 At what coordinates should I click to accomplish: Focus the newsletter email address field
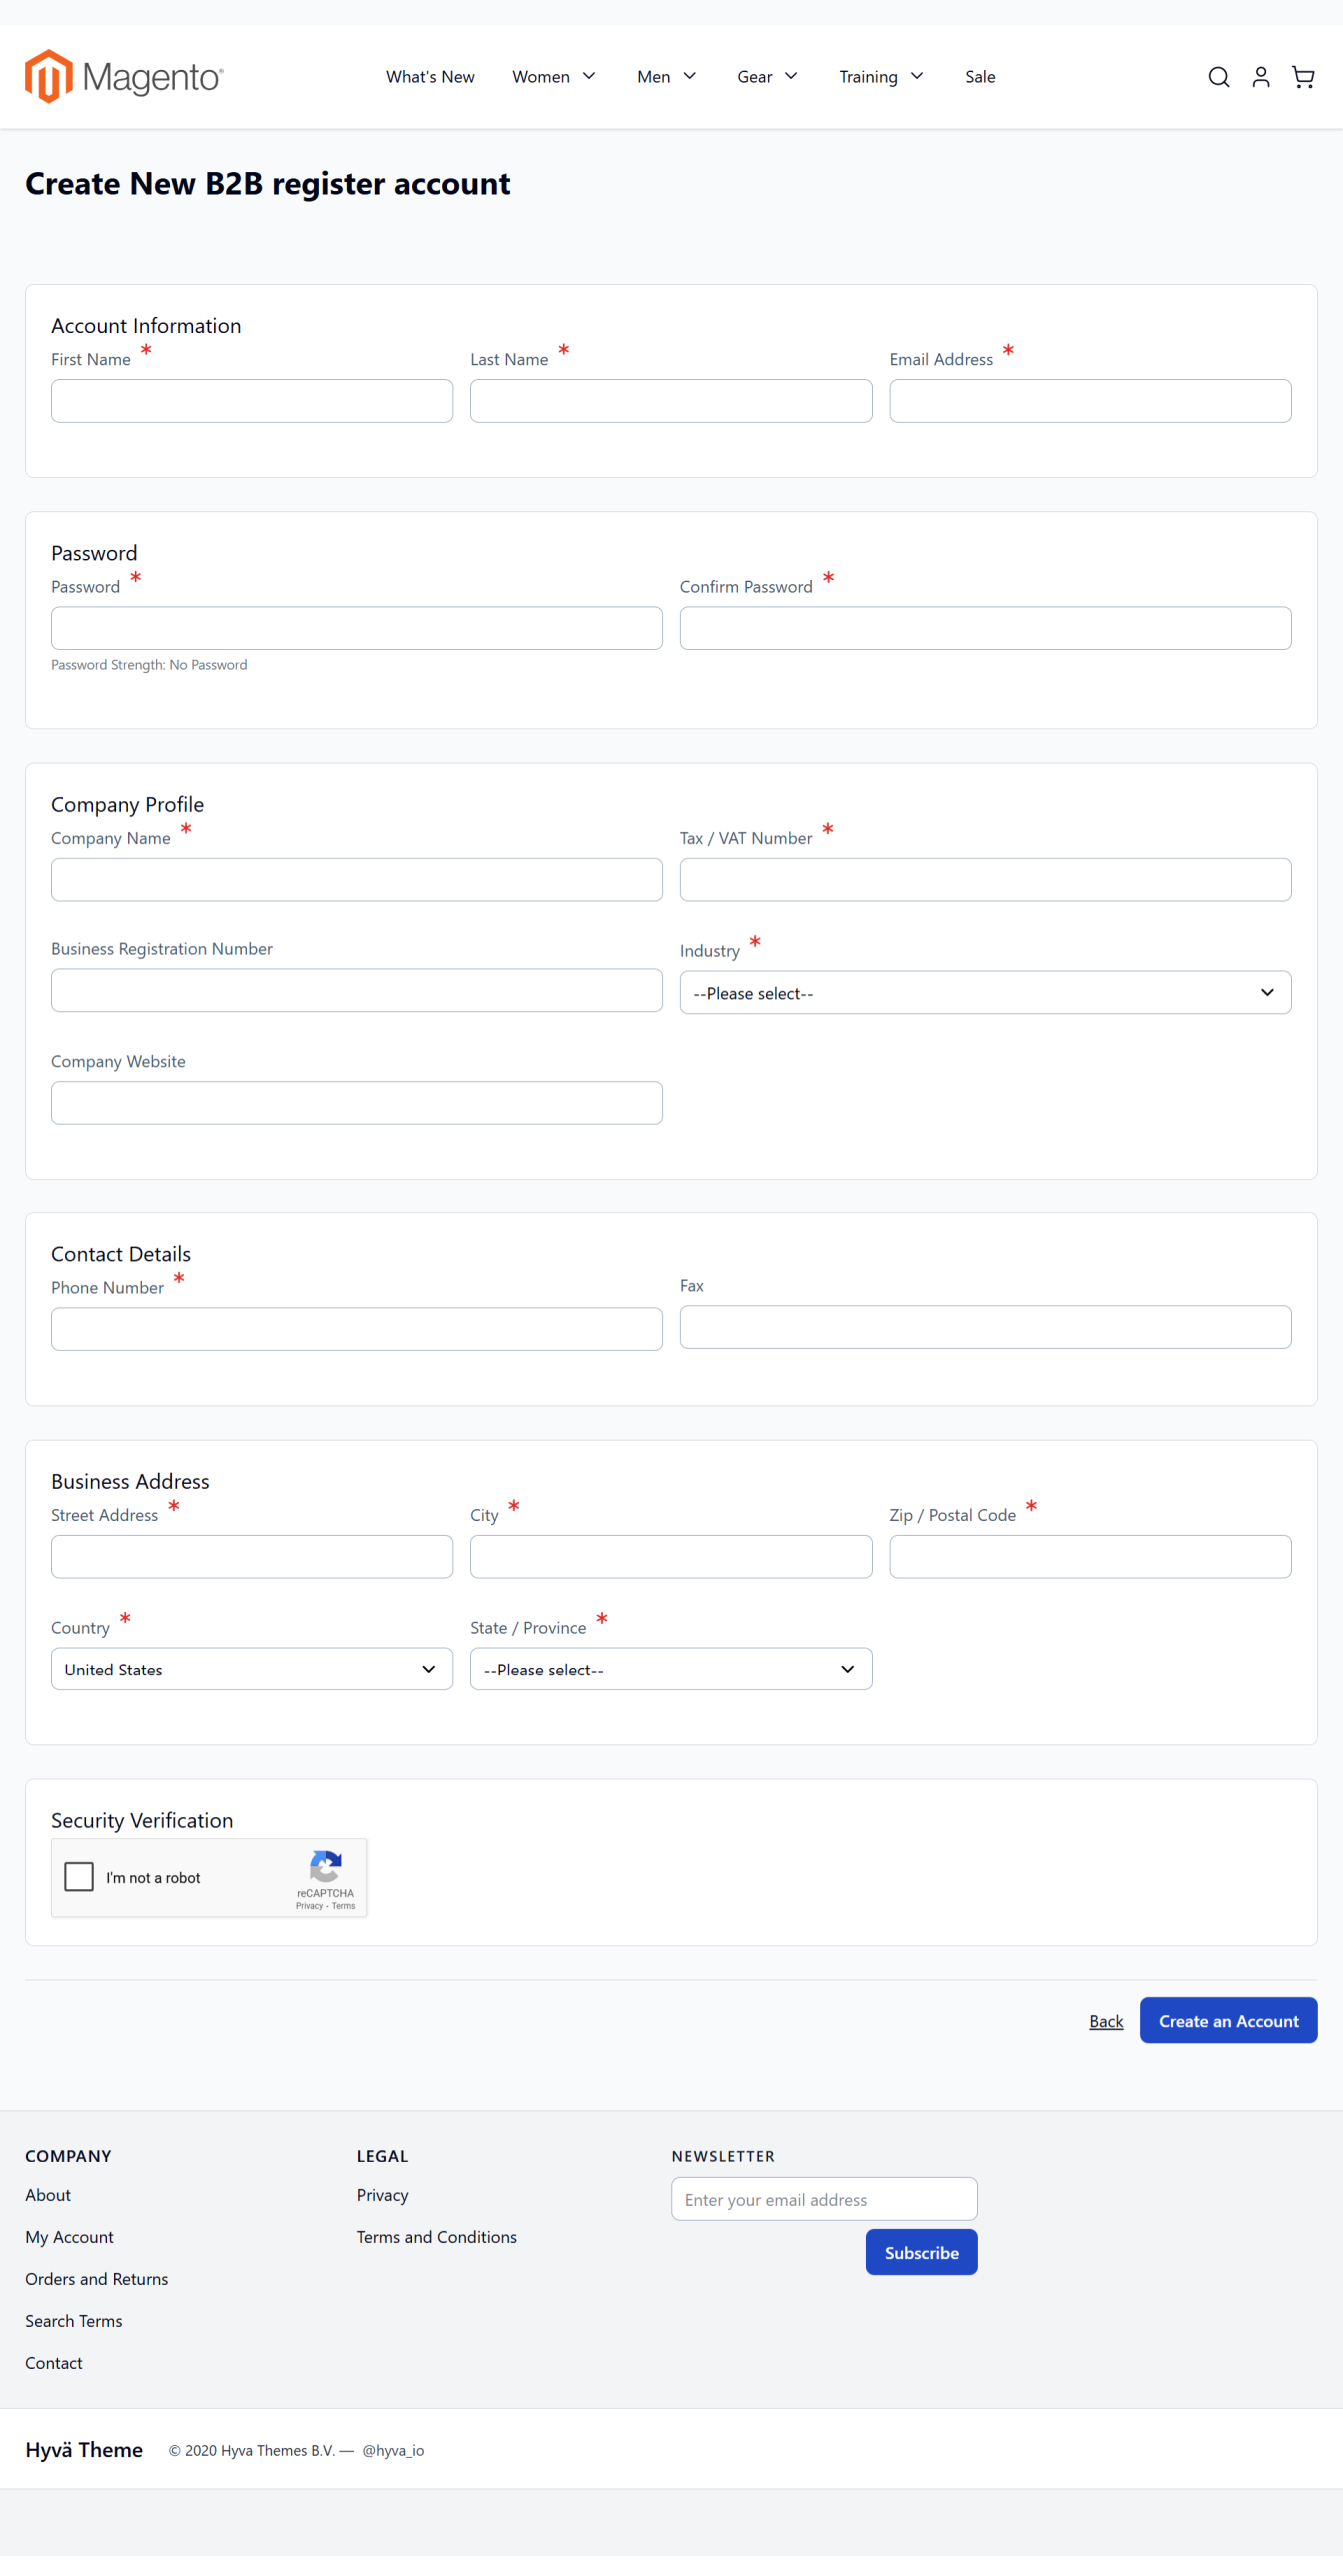coord(823,2199)
